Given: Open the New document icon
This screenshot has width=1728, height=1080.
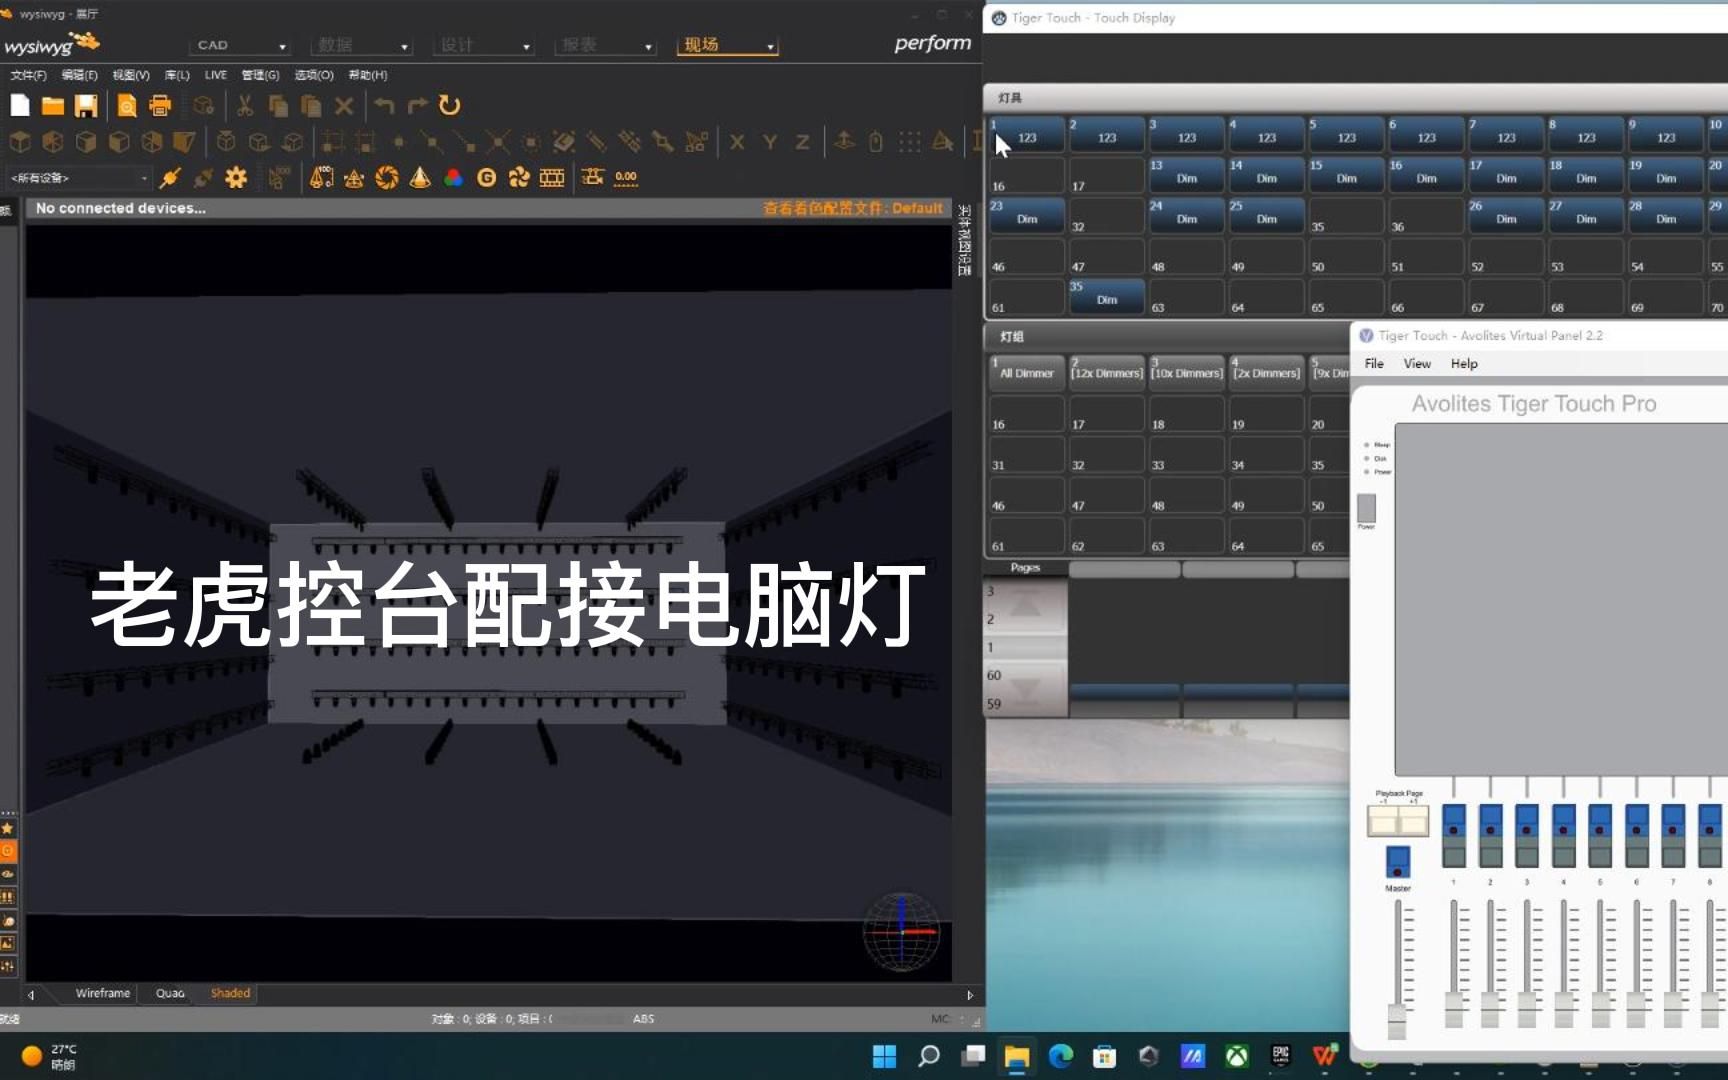Looking at the screenshot, I should coord(19,104).
